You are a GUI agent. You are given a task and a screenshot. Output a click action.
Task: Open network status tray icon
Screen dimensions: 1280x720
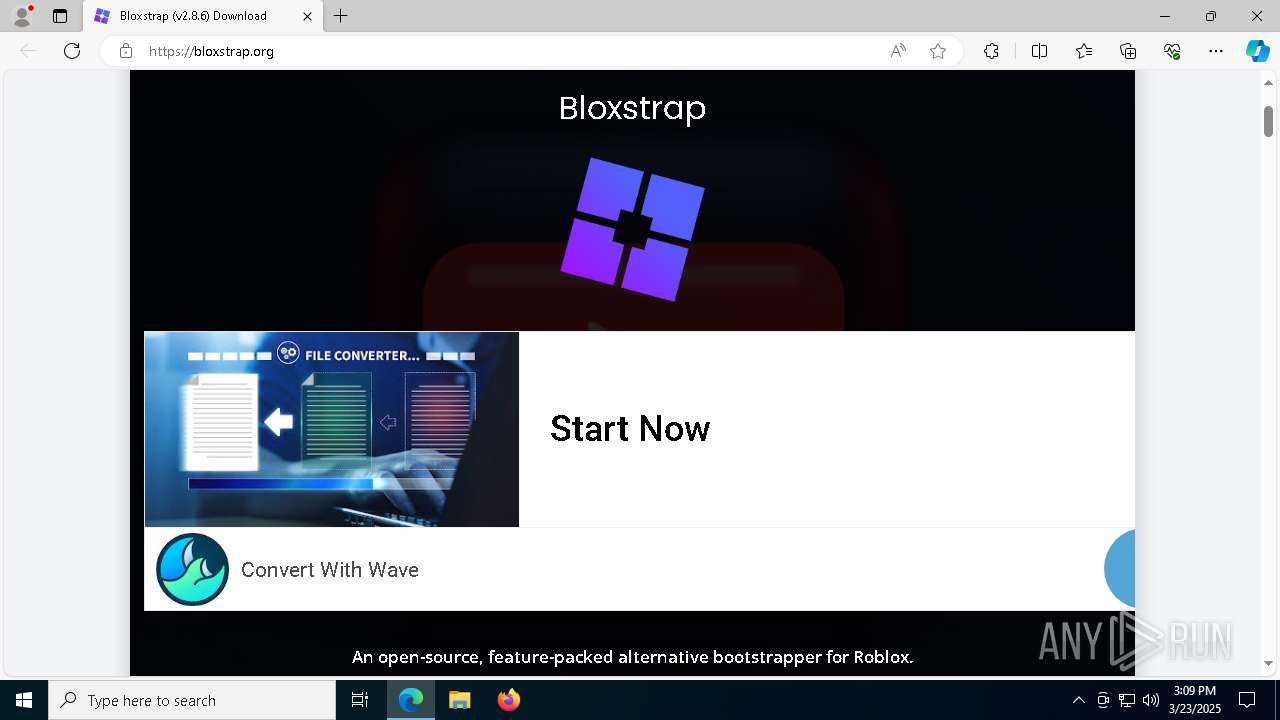coord(1127,700)
